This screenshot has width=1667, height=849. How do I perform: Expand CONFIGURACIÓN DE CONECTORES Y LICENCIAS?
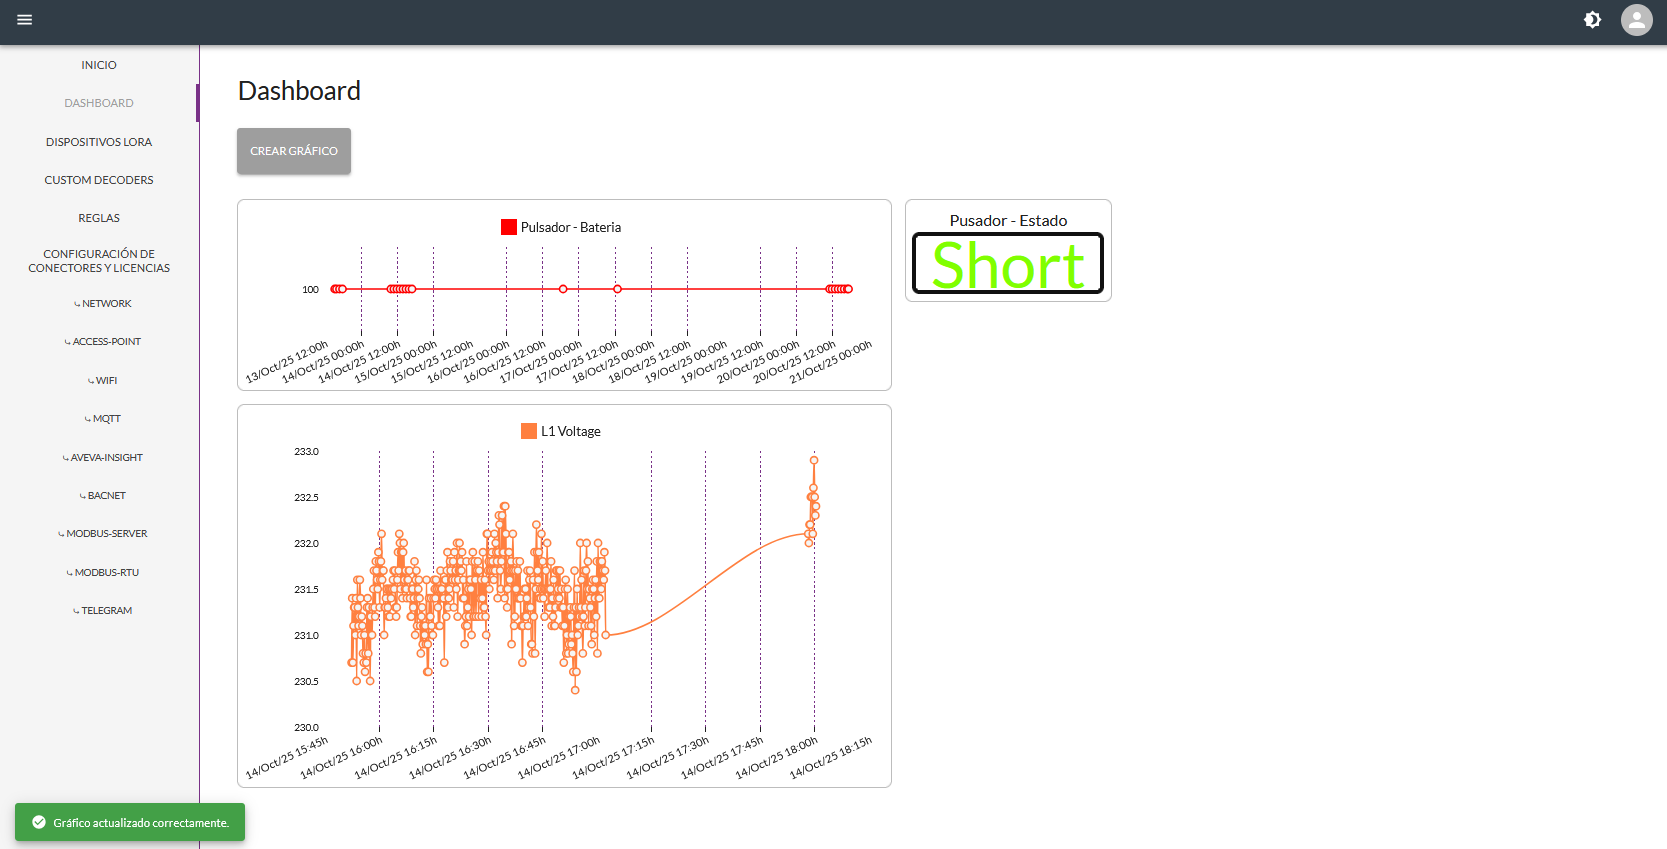(x=99, y=261)
